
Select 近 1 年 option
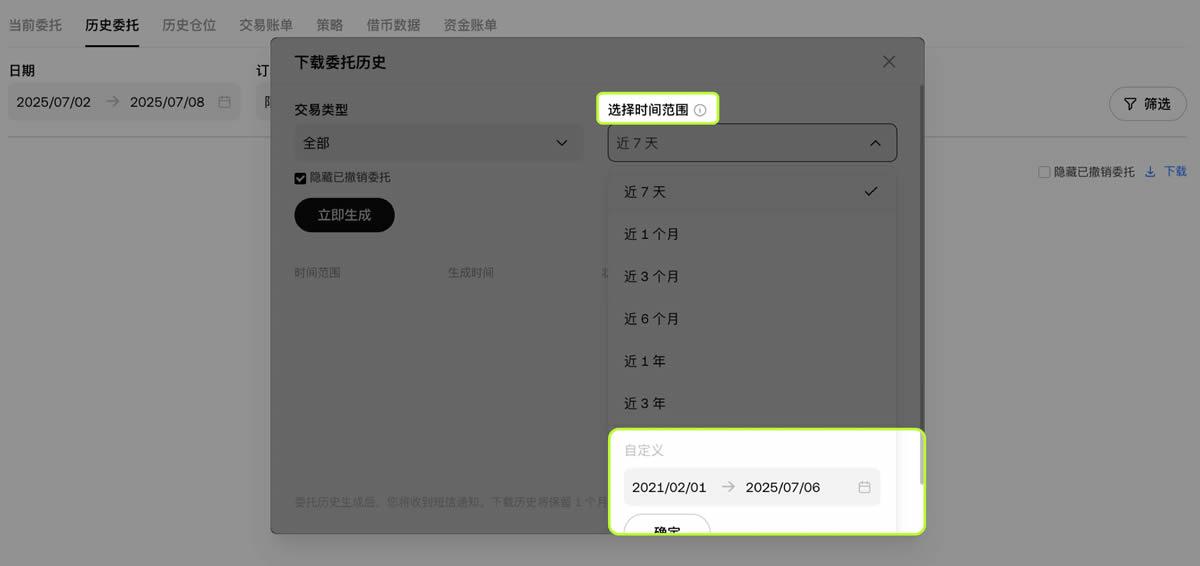click(x=645, y=361)
